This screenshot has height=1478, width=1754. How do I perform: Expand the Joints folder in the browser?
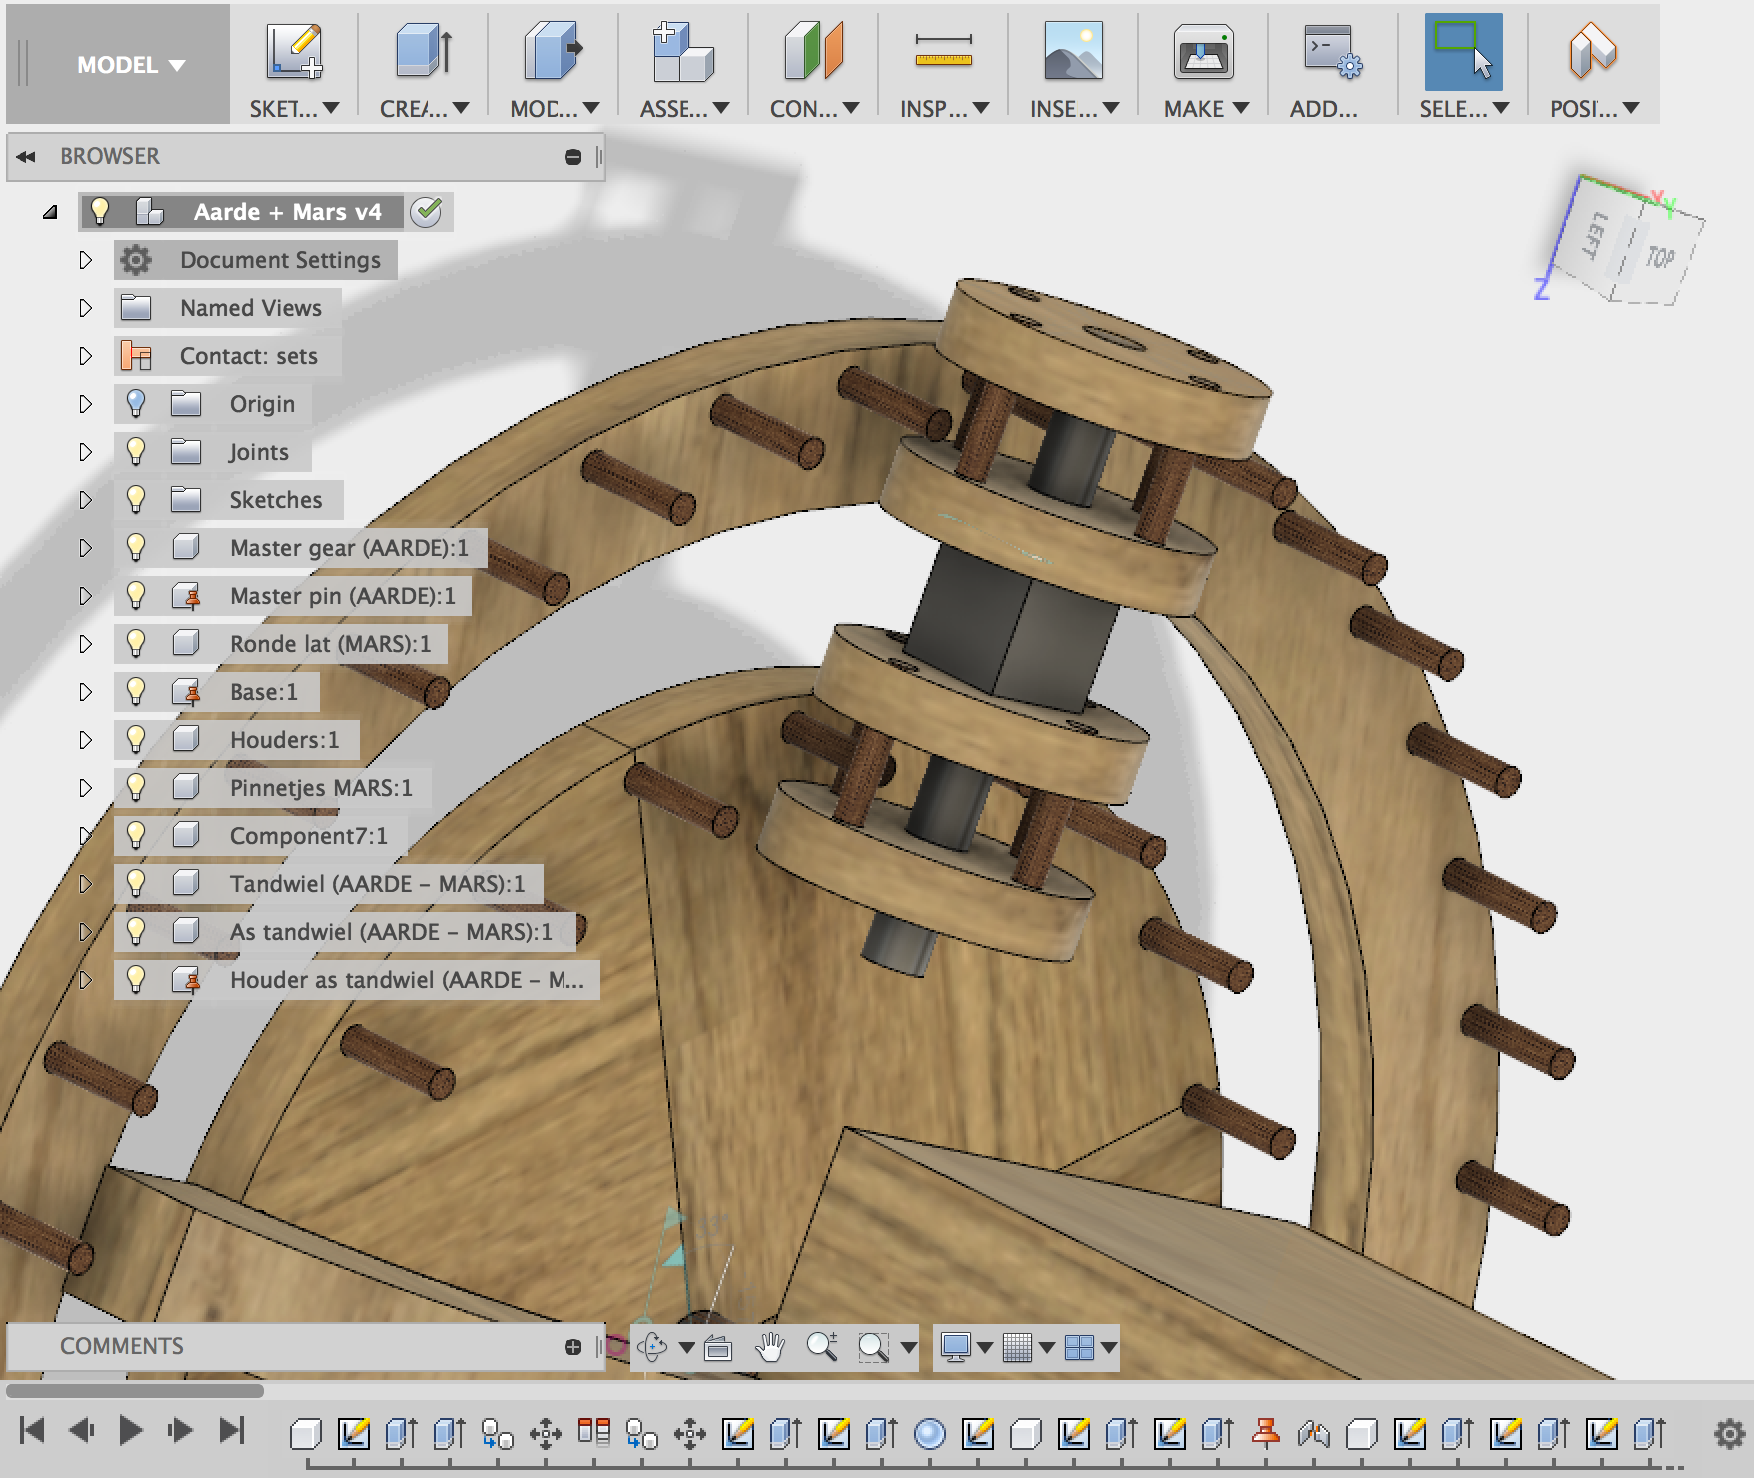pyautogui.click(x=85, y=451)
